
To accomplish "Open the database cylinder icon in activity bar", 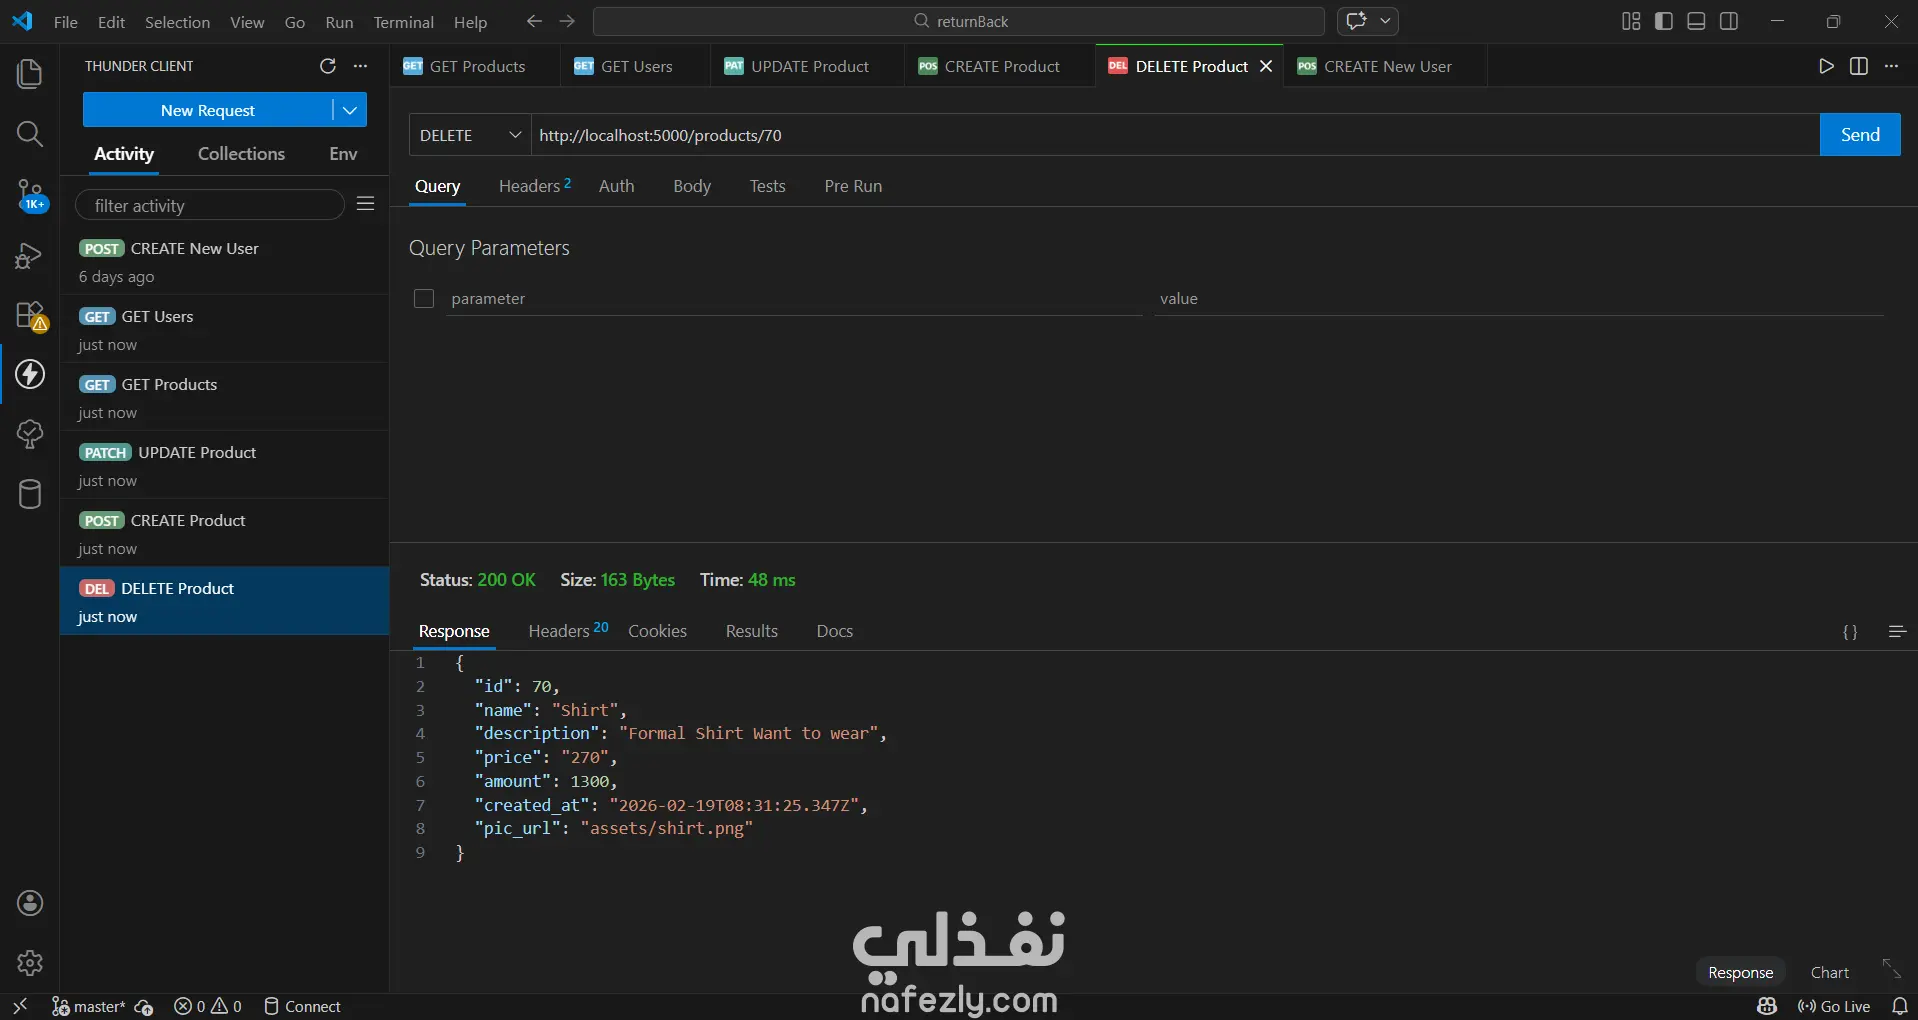I will (x=30, y=494).
